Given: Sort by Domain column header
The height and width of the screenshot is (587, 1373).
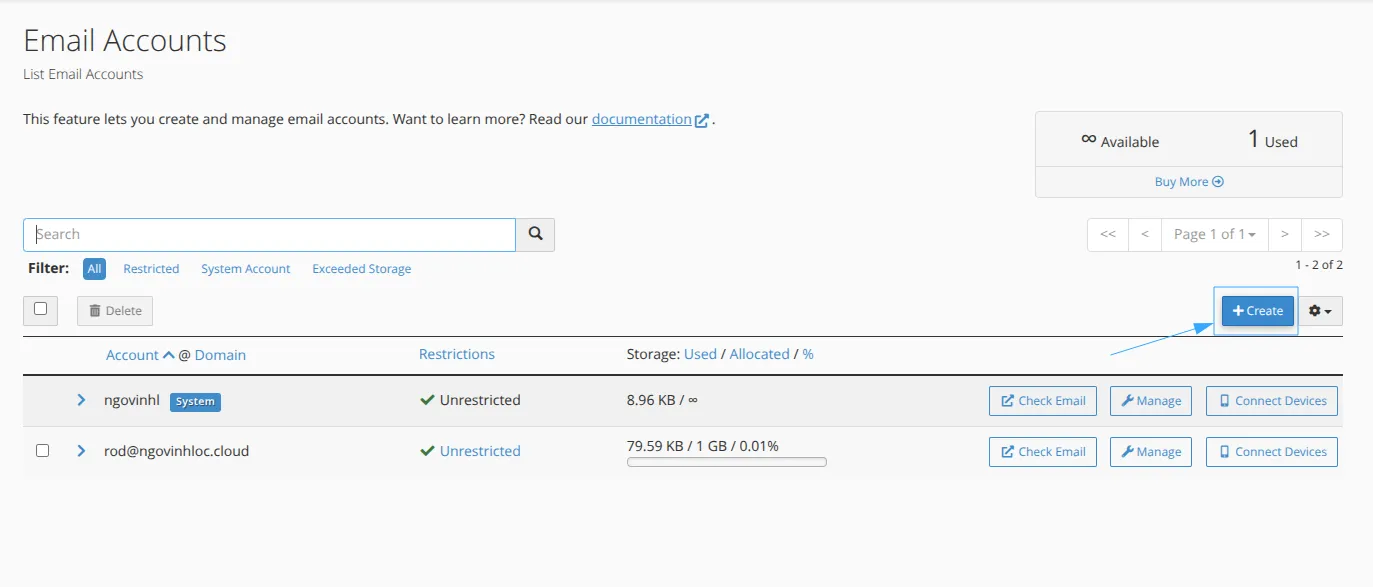Looking at the screenshot, I should (220, 355).
